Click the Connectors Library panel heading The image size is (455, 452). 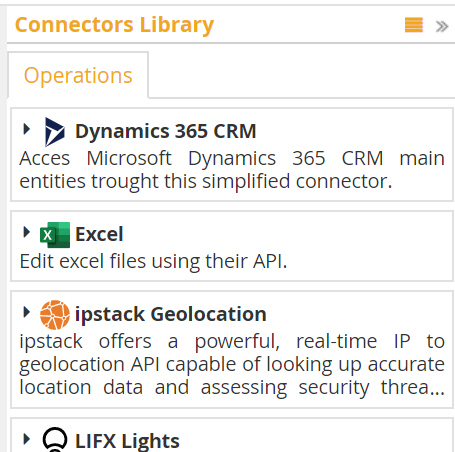coord(114,25)
